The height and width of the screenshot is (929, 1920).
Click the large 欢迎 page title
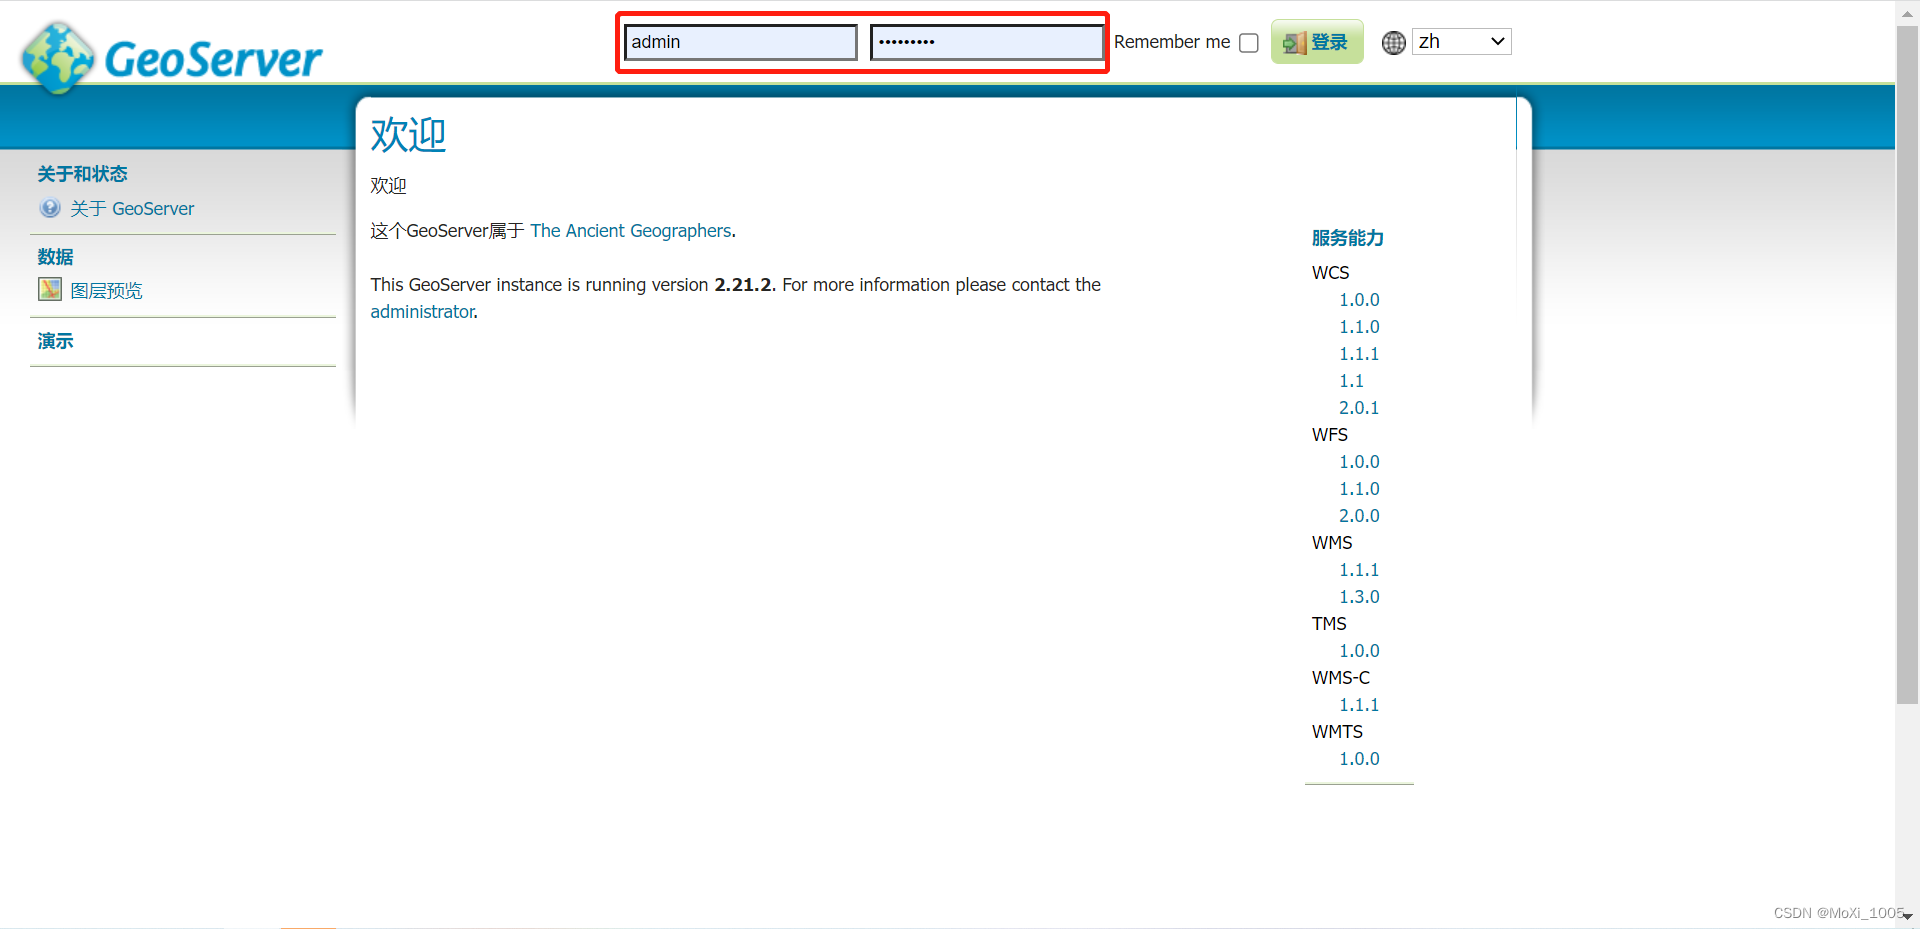pos(408,135)
